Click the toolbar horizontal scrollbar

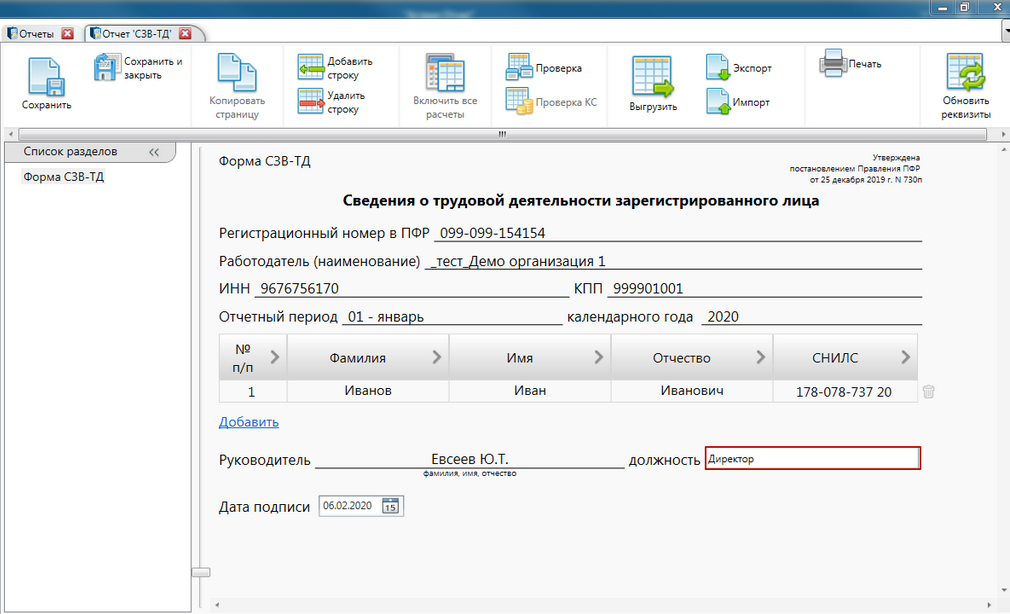[502, 134]
